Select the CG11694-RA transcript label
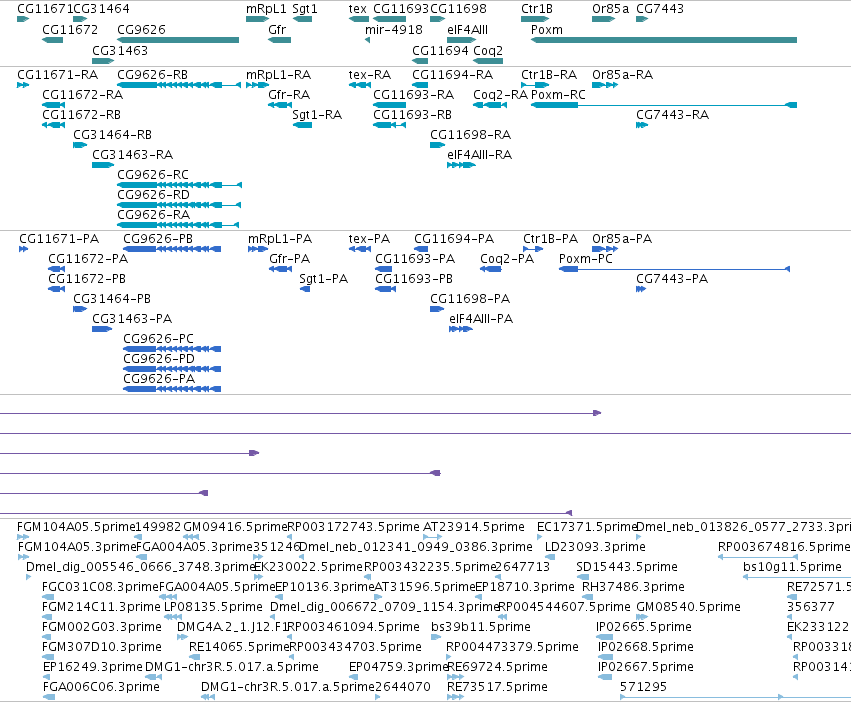The height and width of the screenshot is (702, 851). point(453,74)
